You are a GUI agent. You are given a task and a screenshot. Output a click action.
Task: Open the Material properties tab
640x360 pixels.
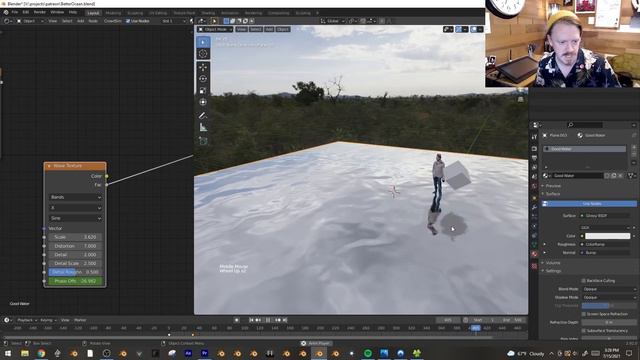[x=534, y=254]
